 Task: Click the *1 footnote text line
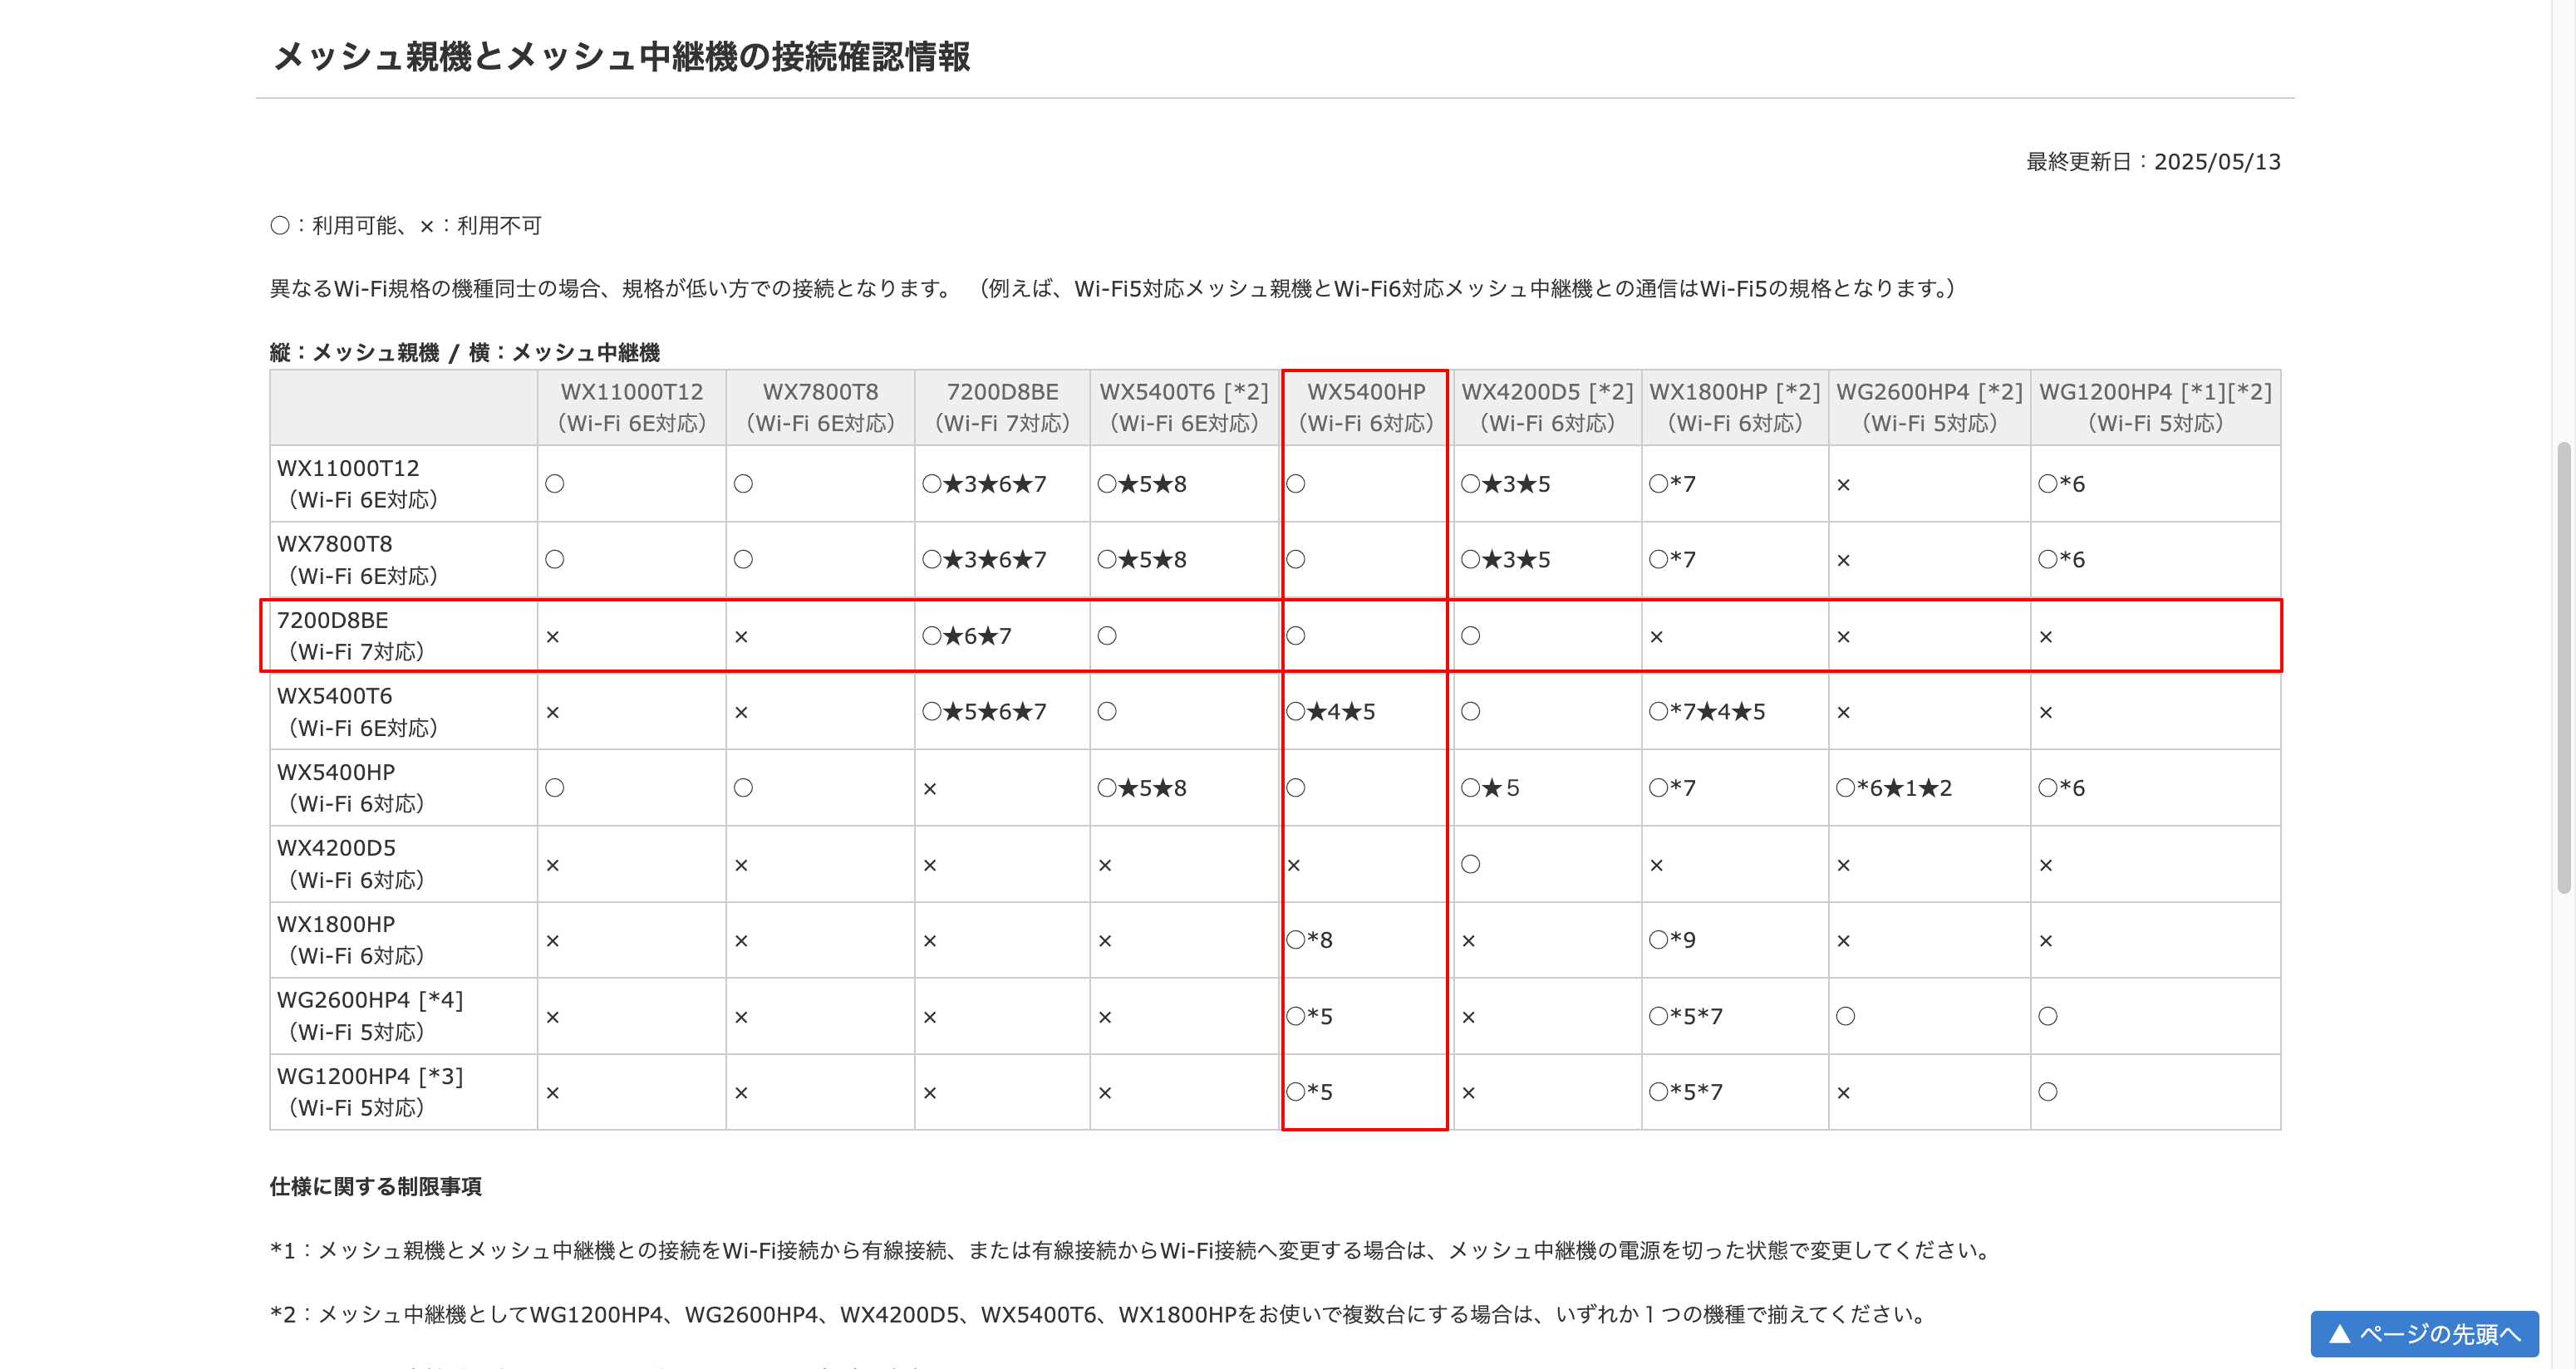(1131, 1250)
